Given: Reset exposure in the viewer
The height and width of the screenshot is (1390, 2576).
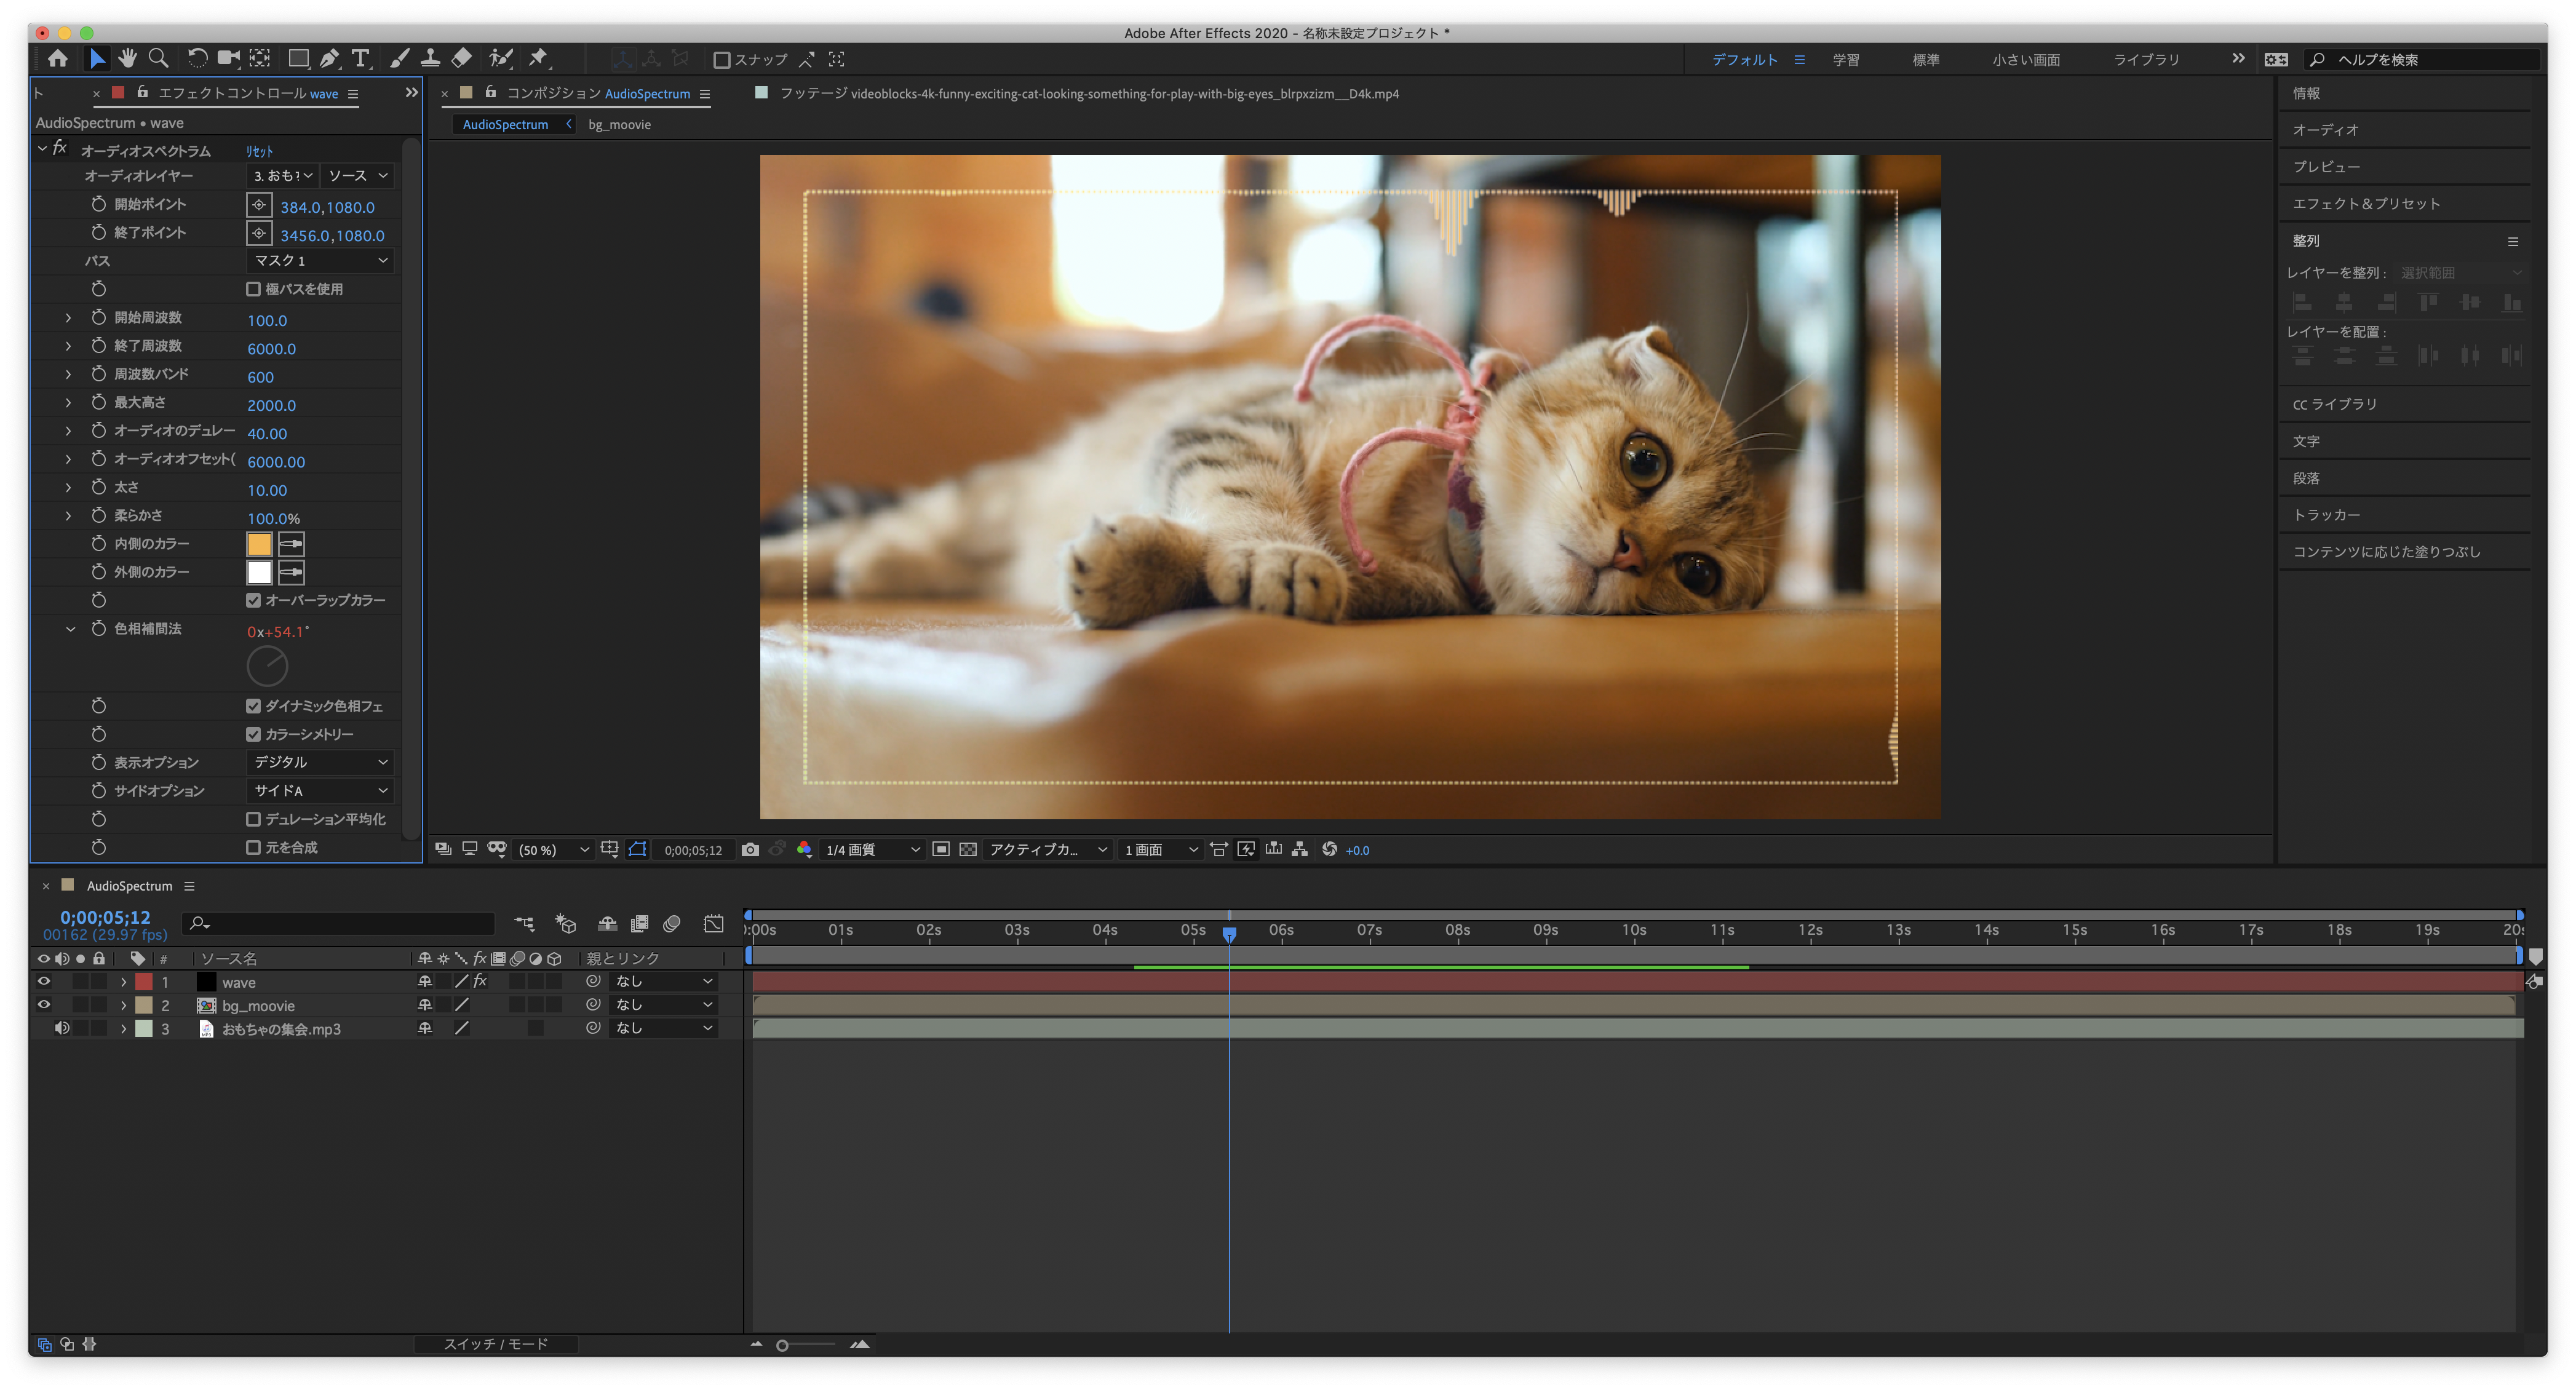Looking at the screenshot, I should (x=1329, y=850).
